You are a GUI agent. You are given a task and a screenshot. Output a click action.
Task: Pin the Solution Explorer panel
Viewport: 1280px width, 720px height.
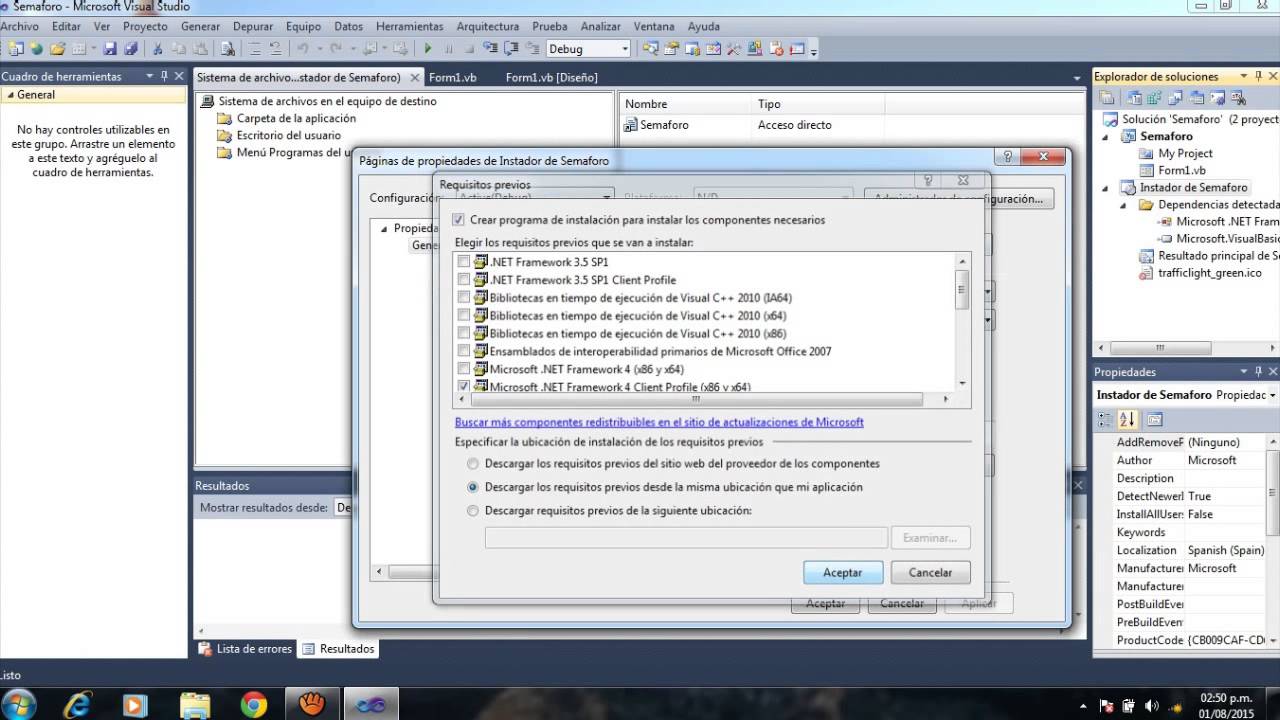(1258, 76)
